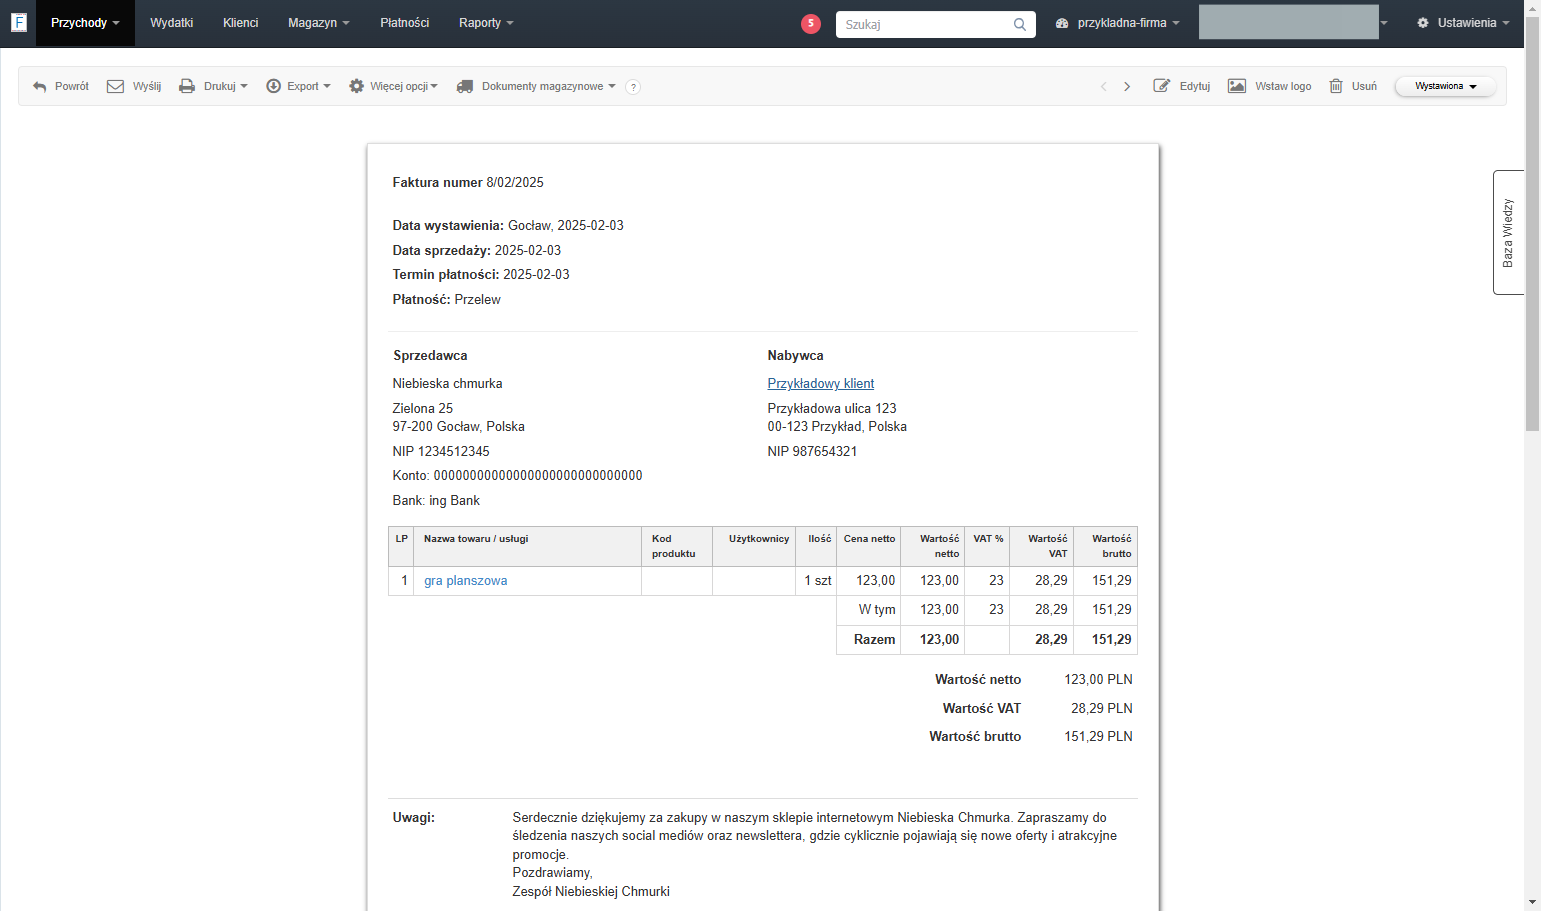Screen dimensions: 1541x911
Task: Open the Płatności menu item
Action: pyautogui.click(x=405, y=23)
